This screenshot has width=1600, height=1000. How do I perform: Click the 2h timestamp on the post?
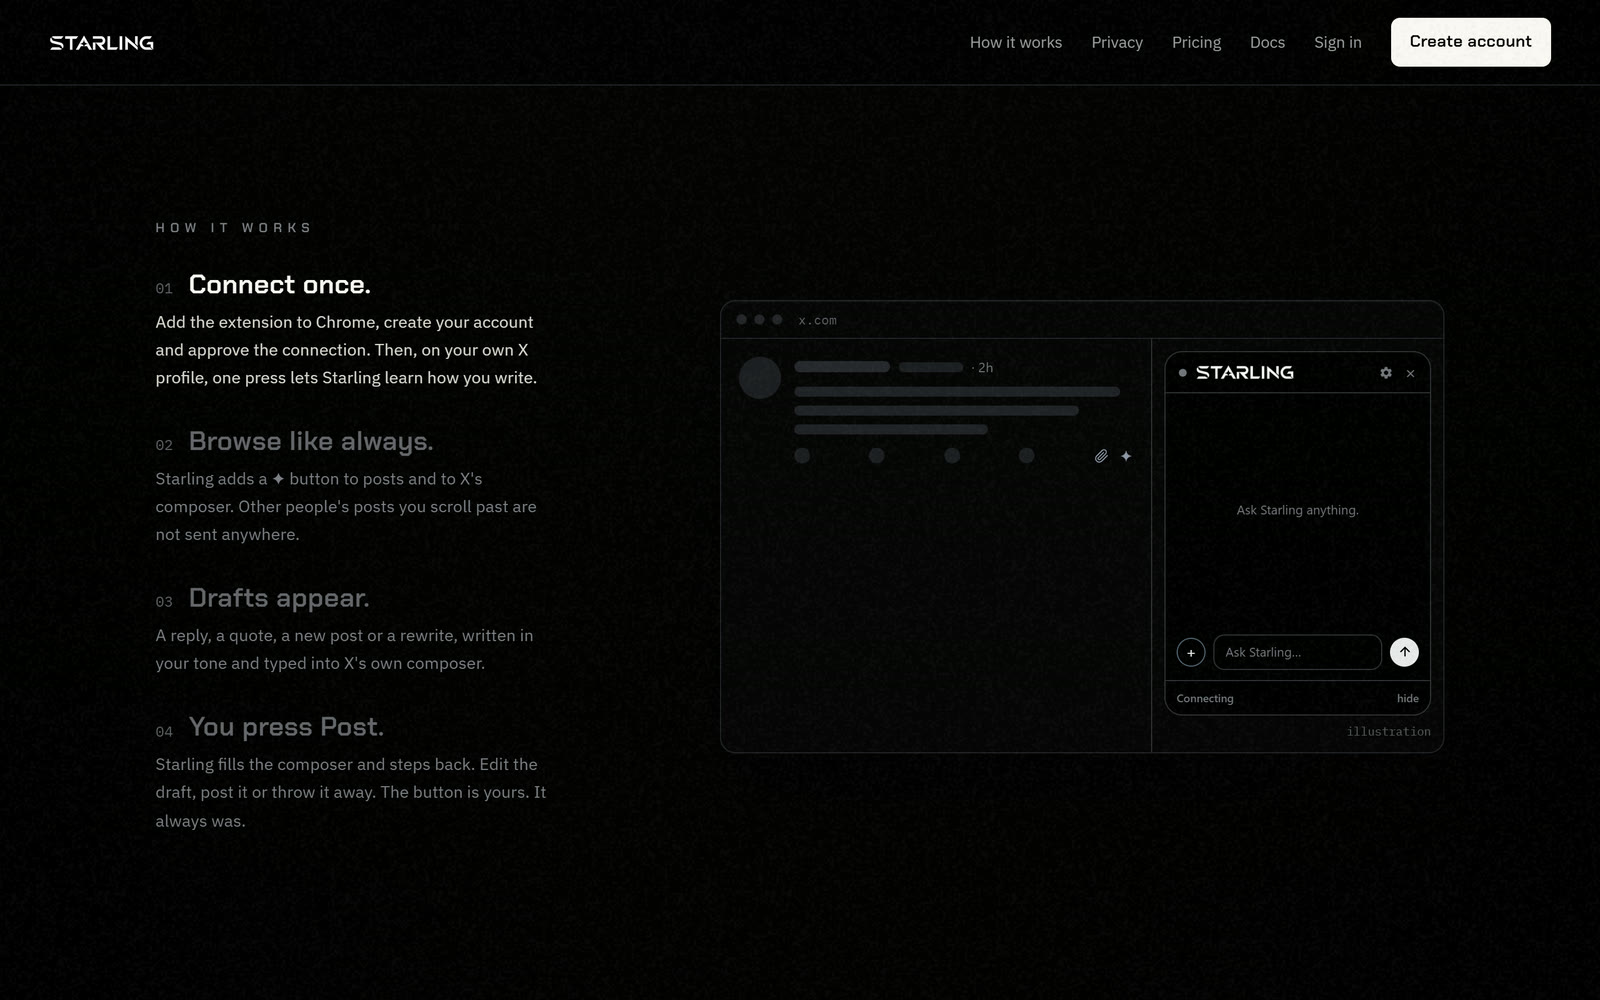[985, 368]
